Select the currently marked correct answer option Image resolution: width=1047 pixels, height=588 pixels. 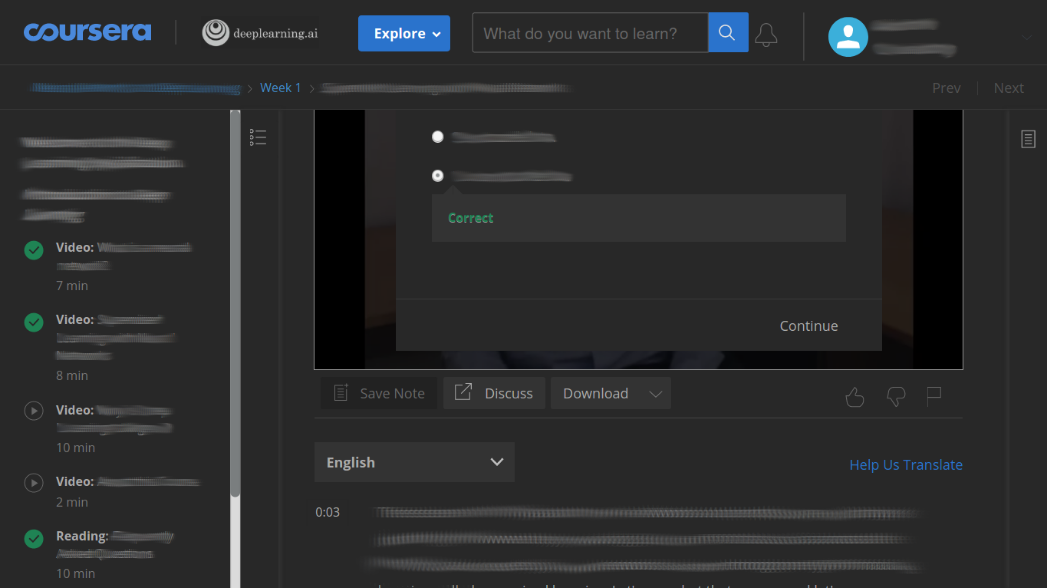tap(437, 175)
